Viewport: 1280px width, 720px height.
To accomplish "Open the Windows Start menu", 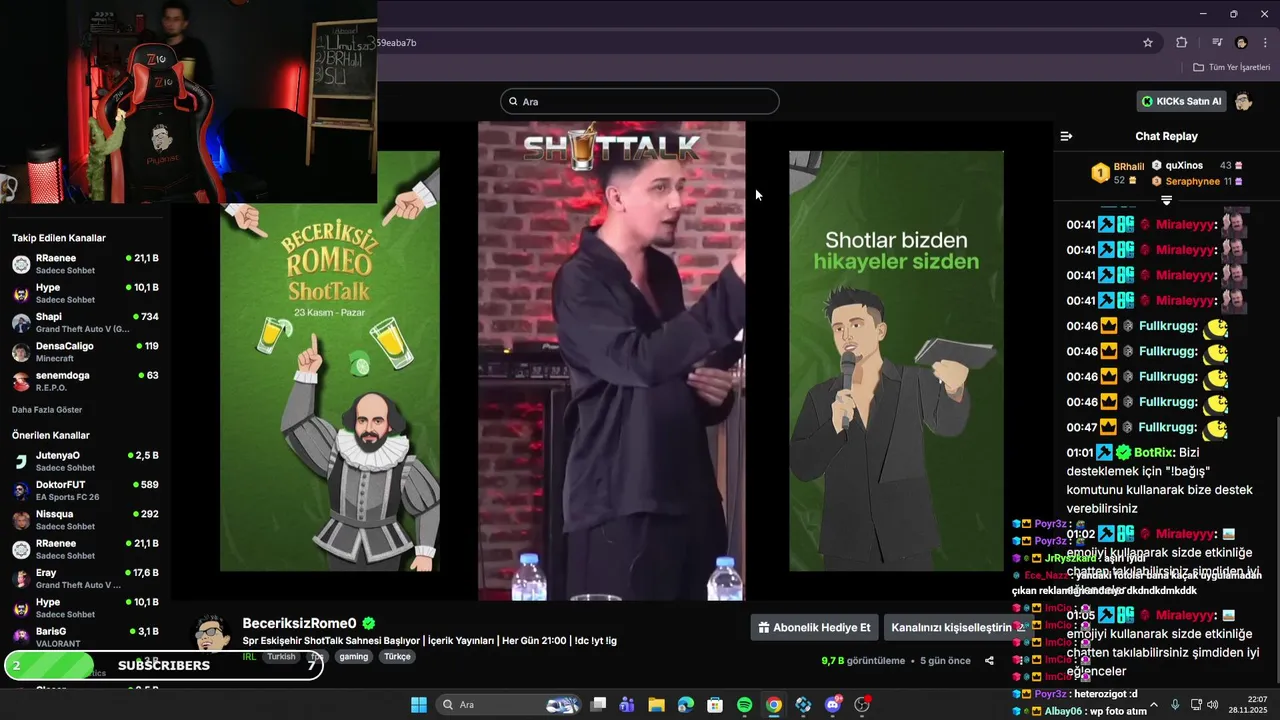I will (x=418, y=705).
